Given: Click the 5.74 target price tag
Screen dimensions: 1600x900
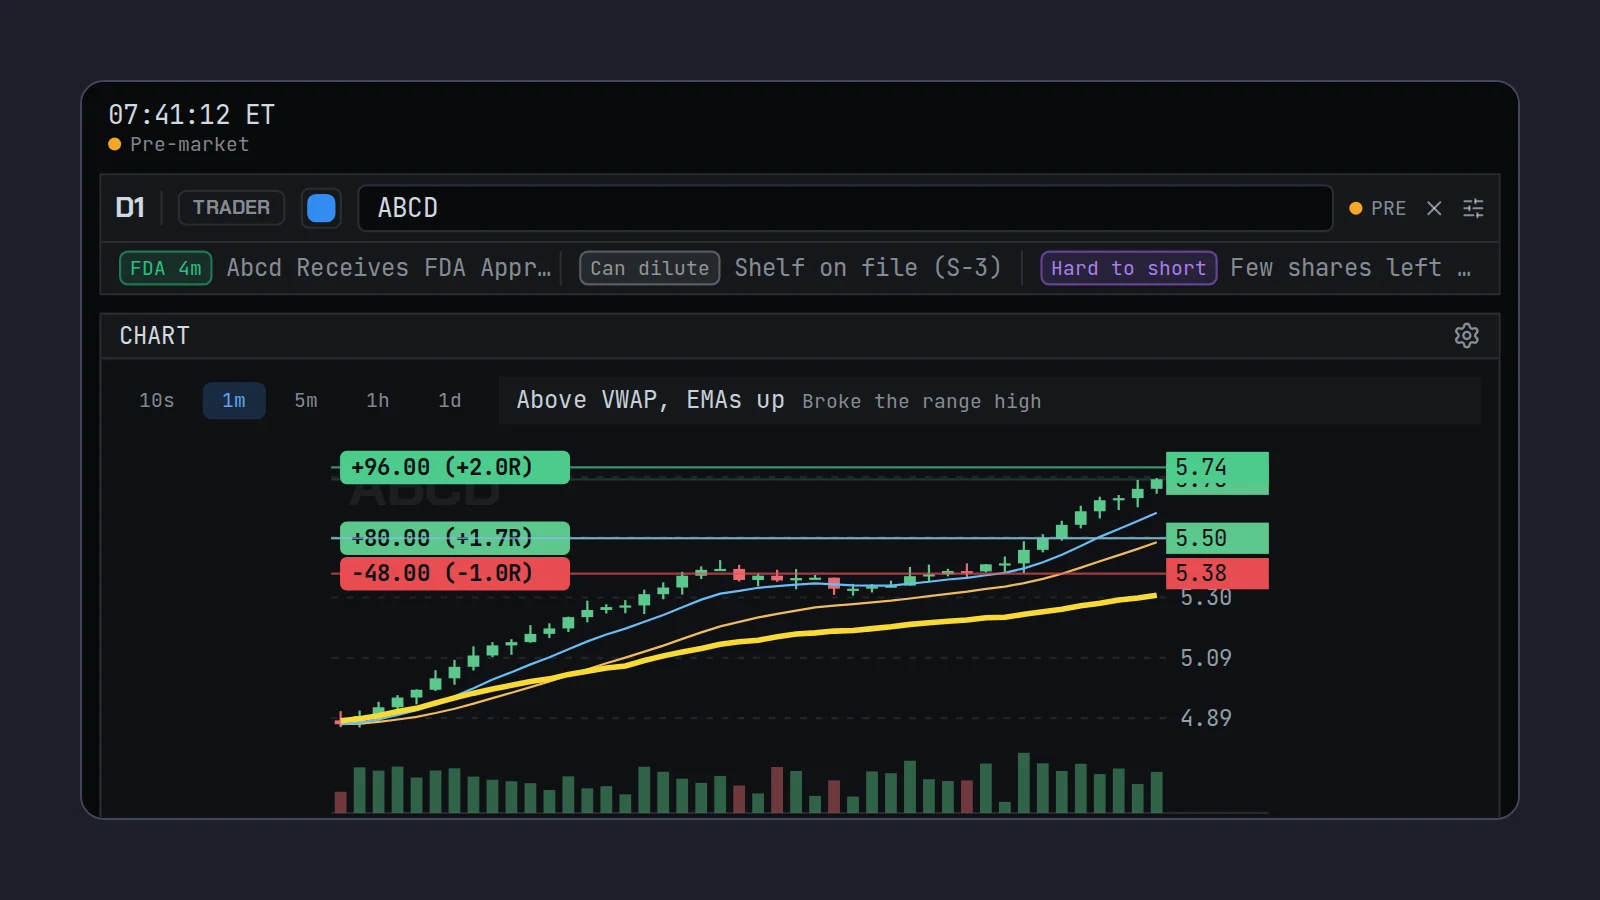Looking at the screenshot, I should [1217, 468].
